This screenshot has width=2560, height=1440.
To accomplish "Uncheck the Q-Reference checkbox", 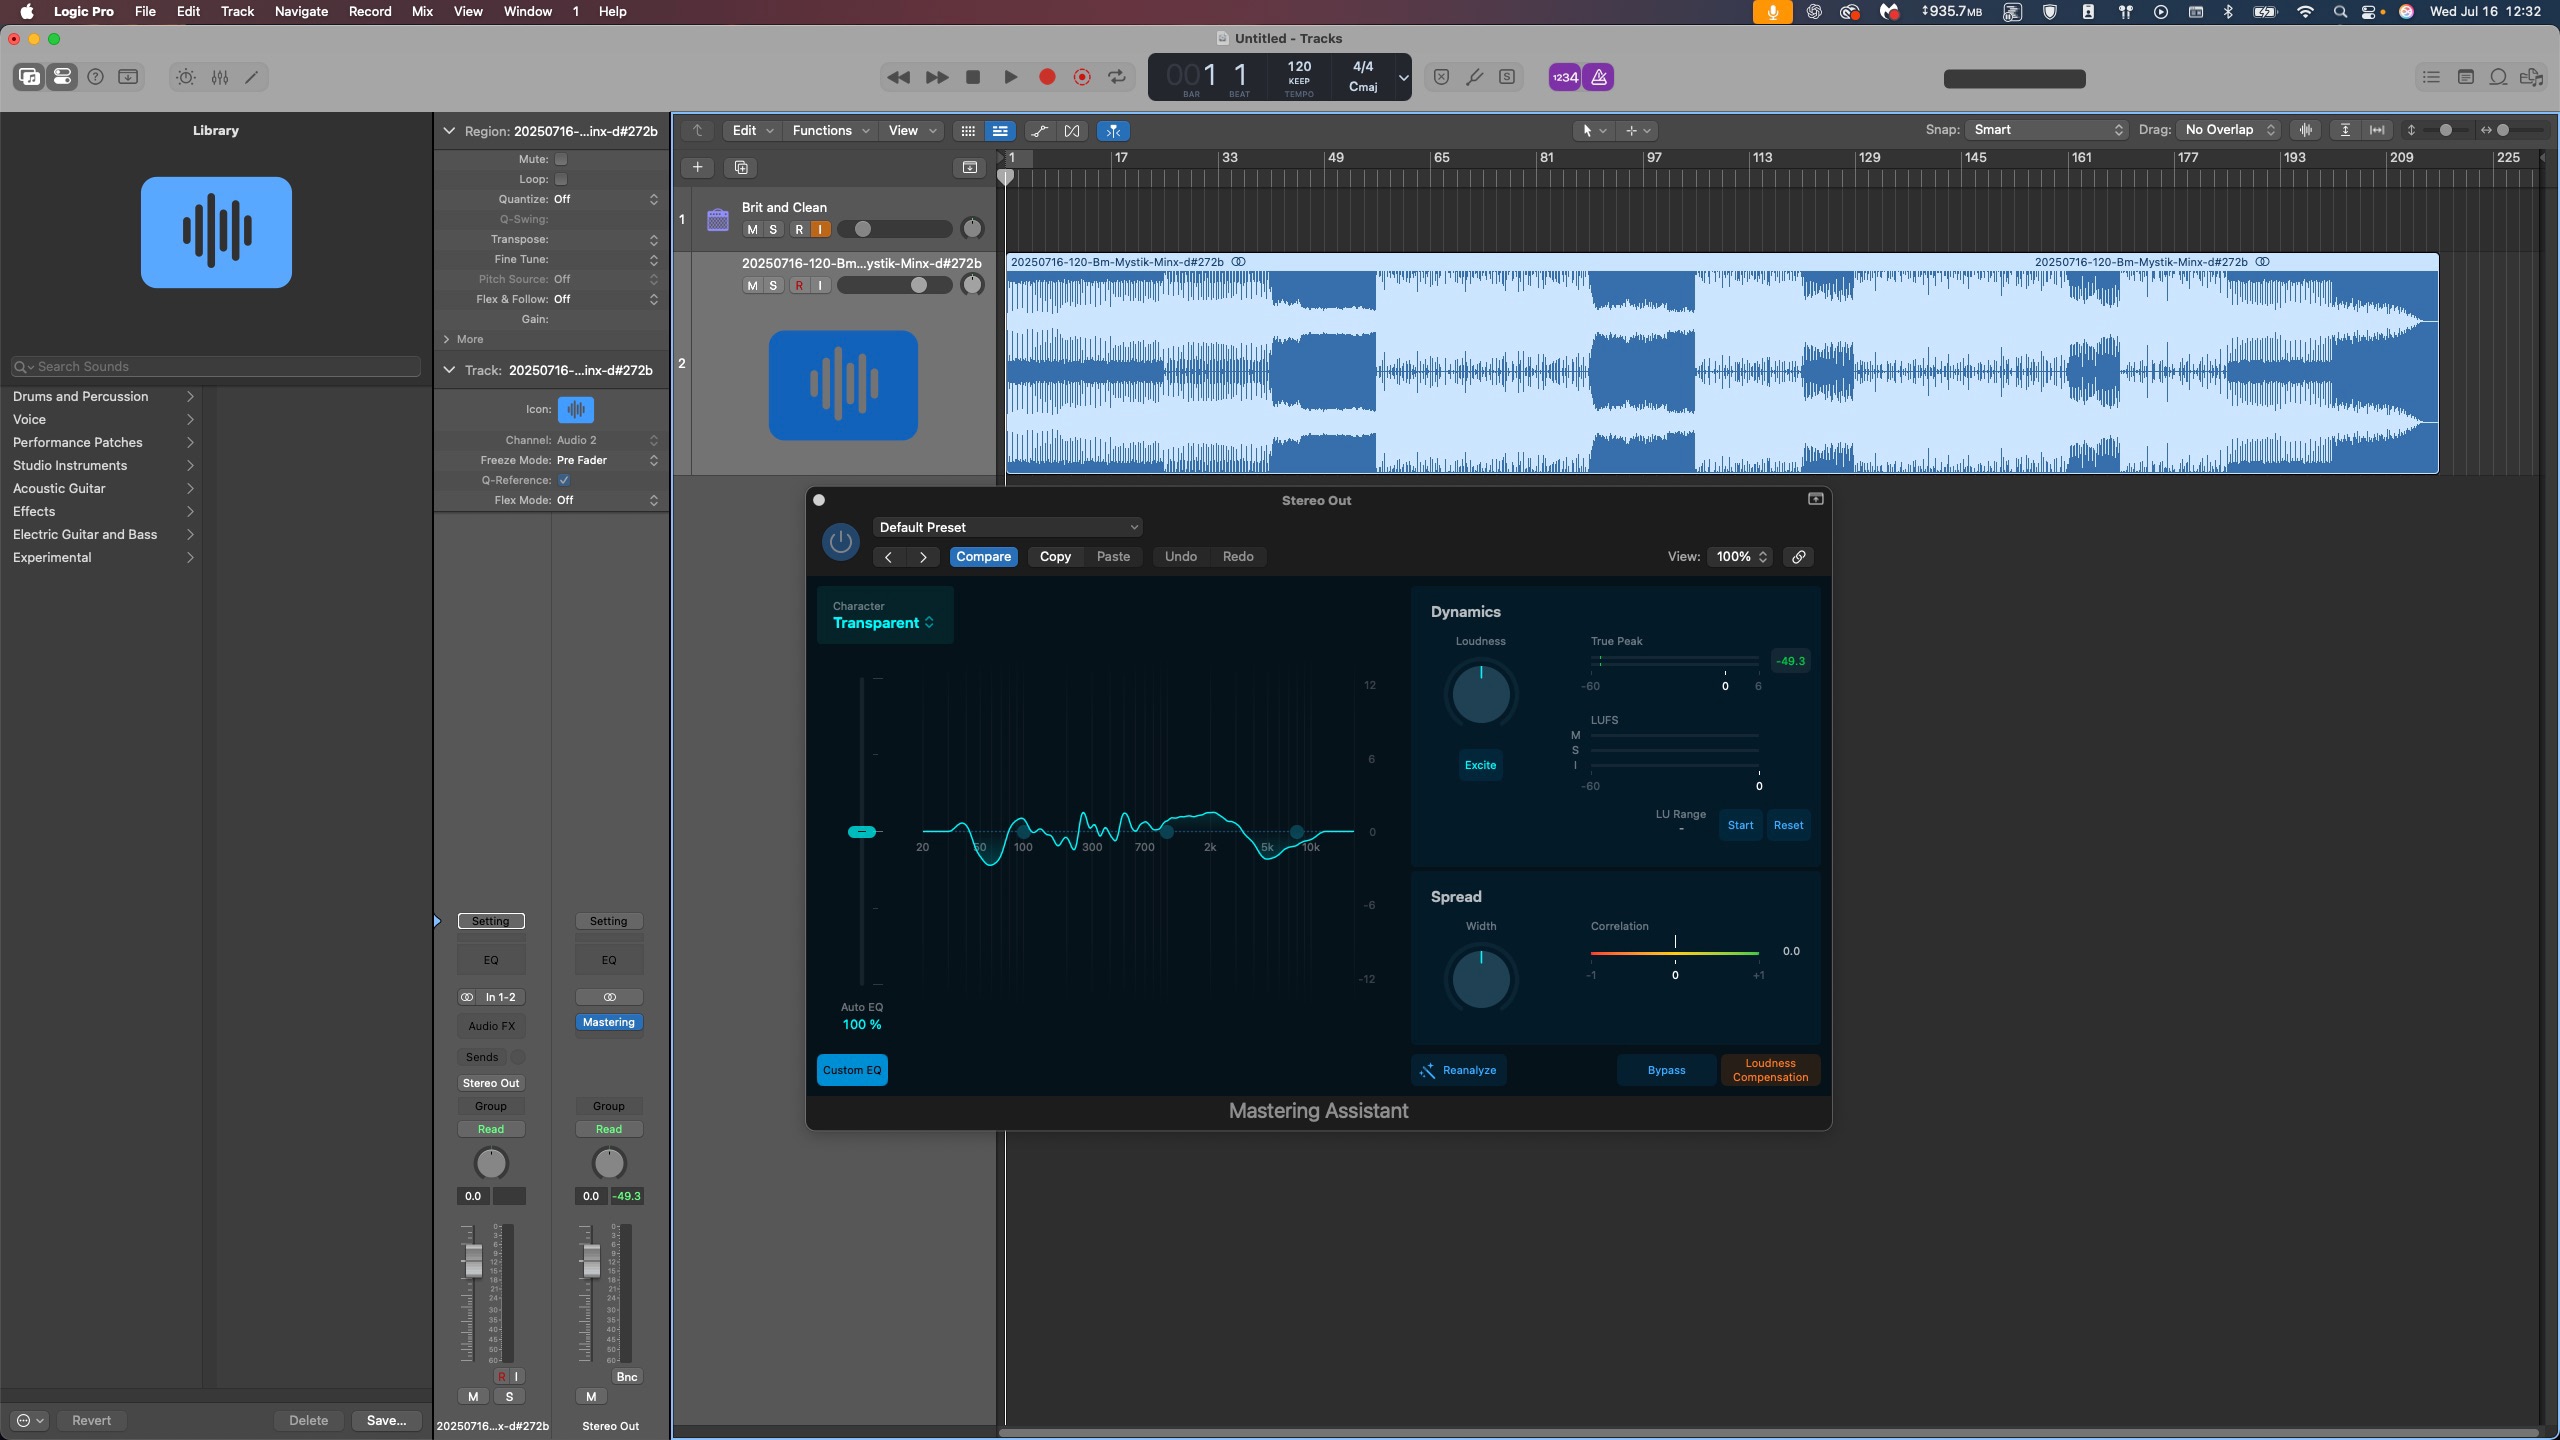I will (x=563, y=480).
